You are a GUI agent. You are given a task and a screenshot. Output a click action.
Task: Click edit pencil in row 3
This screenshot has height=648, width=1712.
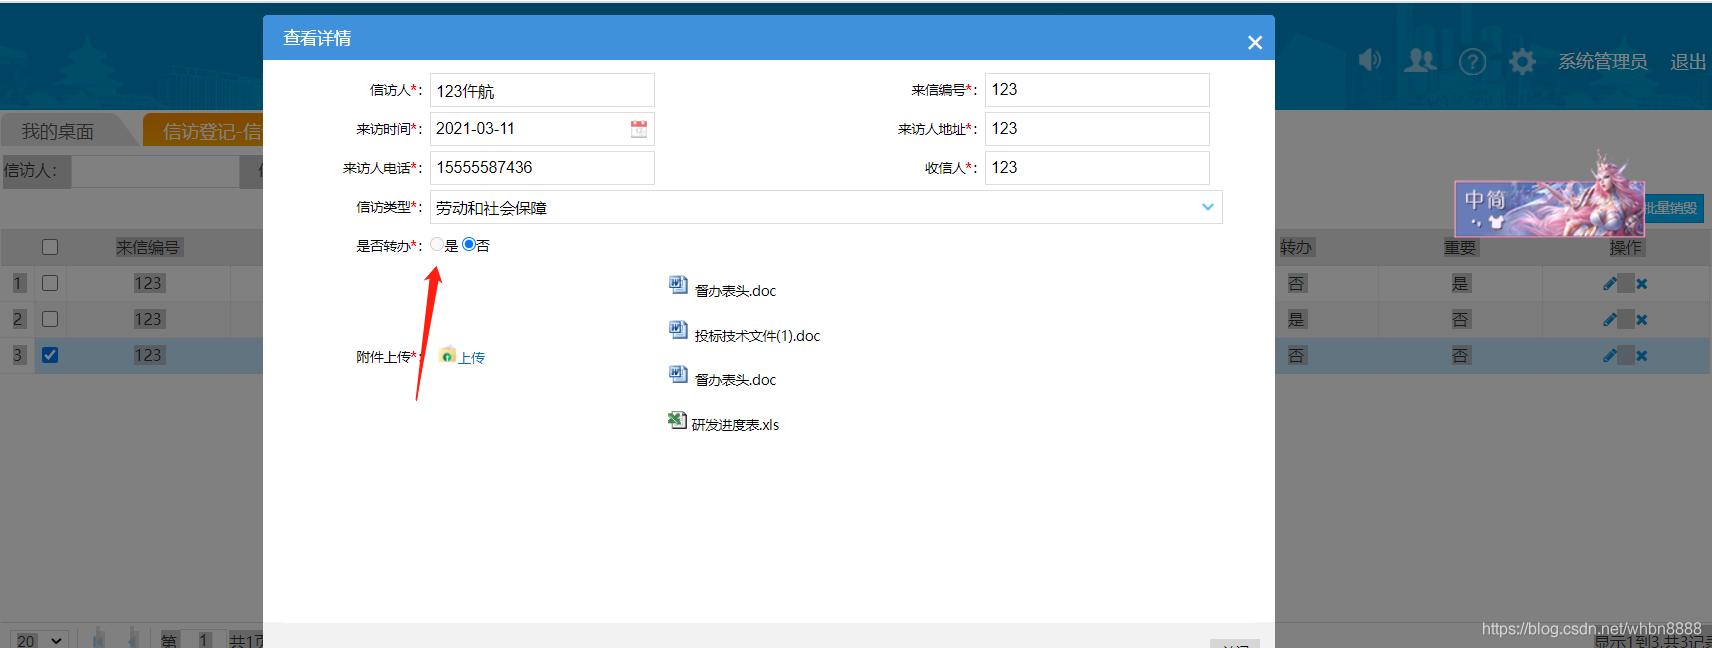coord(1610,356)
